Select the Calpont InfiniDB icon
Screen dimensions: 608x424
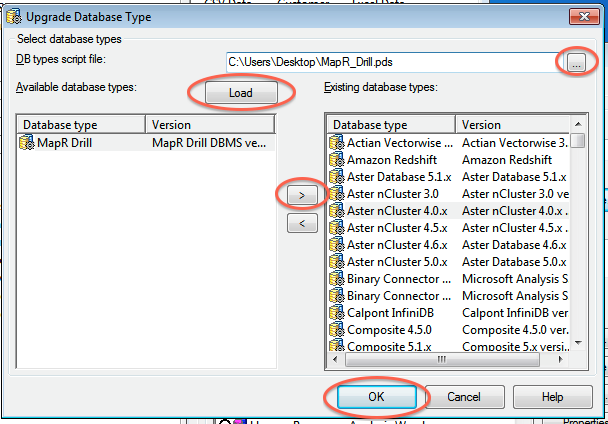[x=338, y=313]
